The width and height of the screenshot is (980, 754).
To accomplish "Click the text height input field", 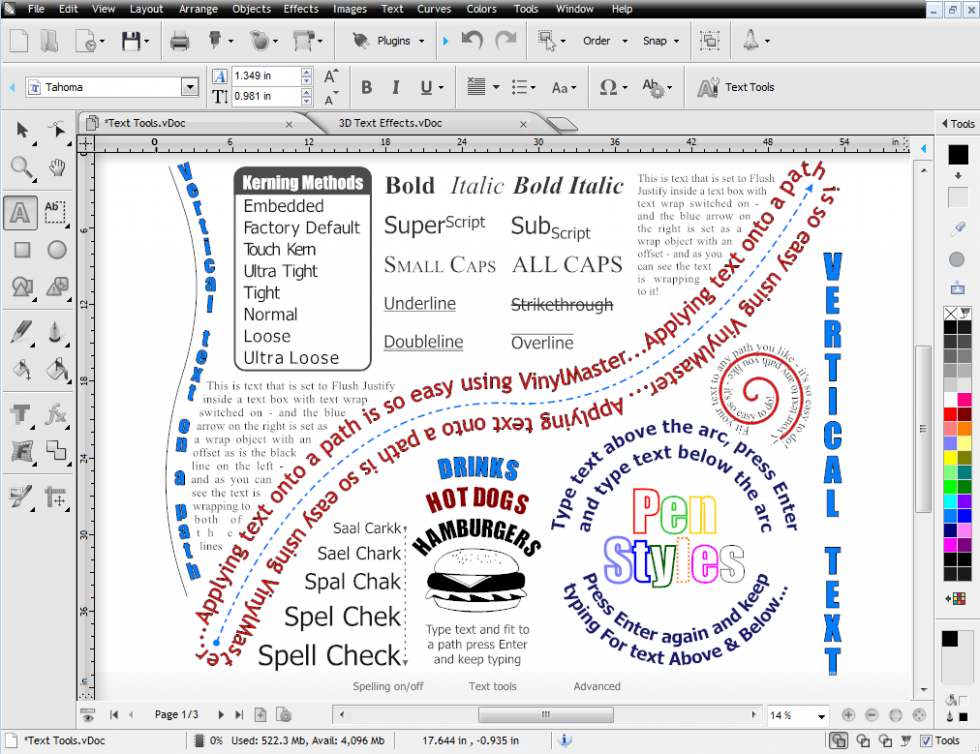I will (265, 97).
